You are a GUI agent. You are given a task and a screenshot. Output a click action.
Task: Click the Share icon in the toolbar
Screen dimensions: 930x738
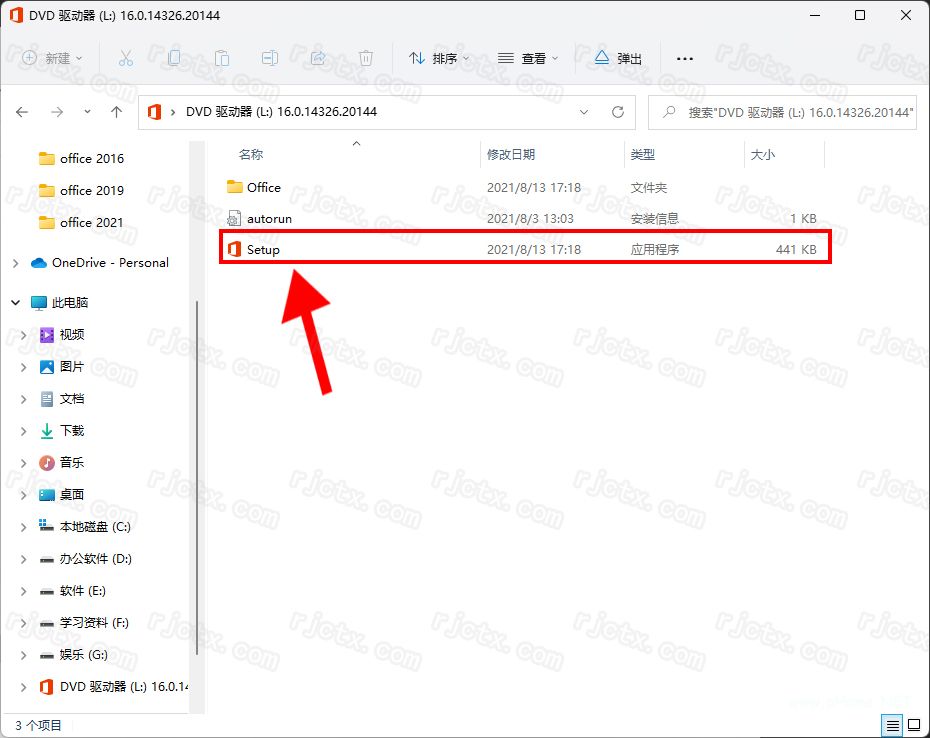click(x=318, y=58)
